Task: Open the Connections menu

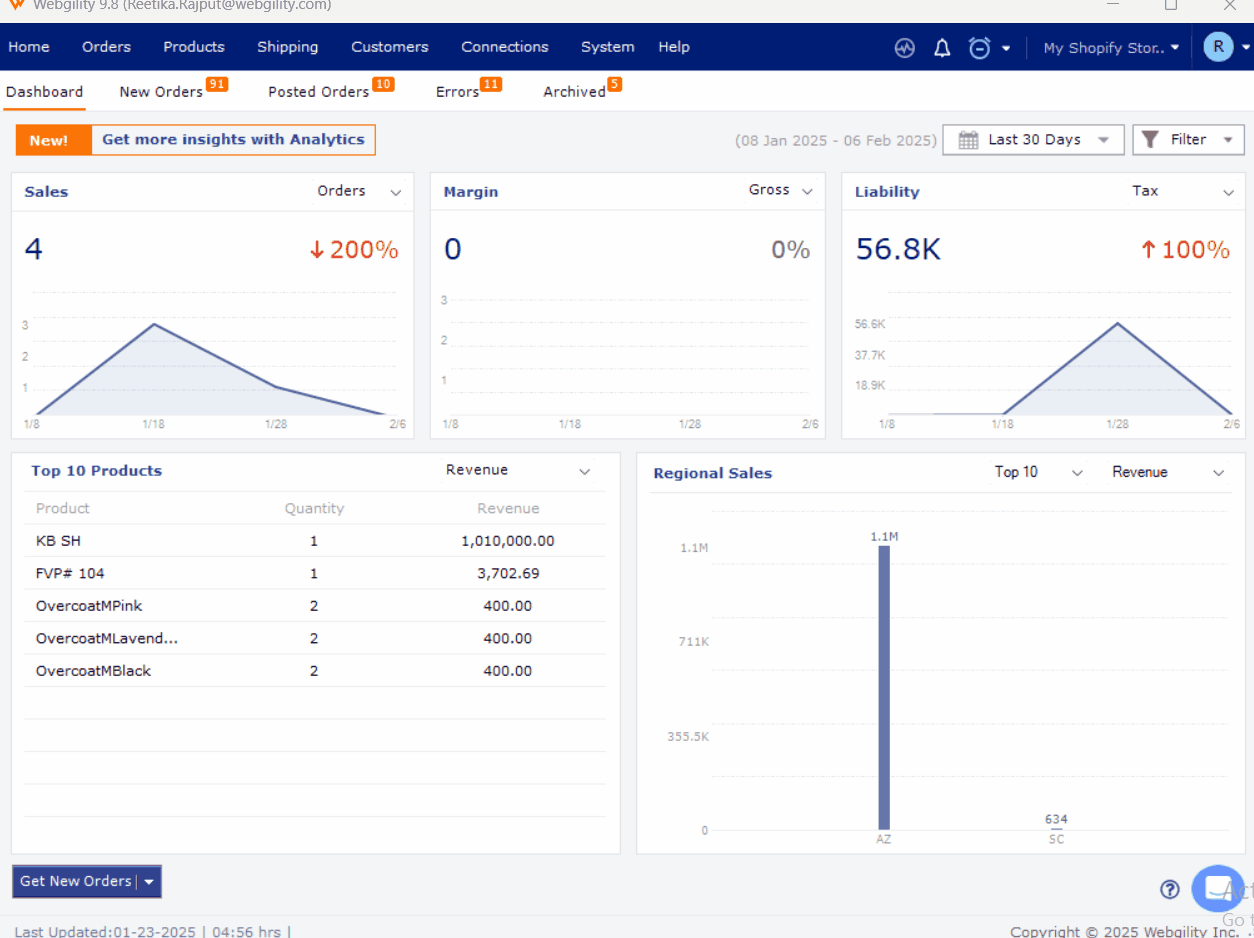Action: pos(504,47)
